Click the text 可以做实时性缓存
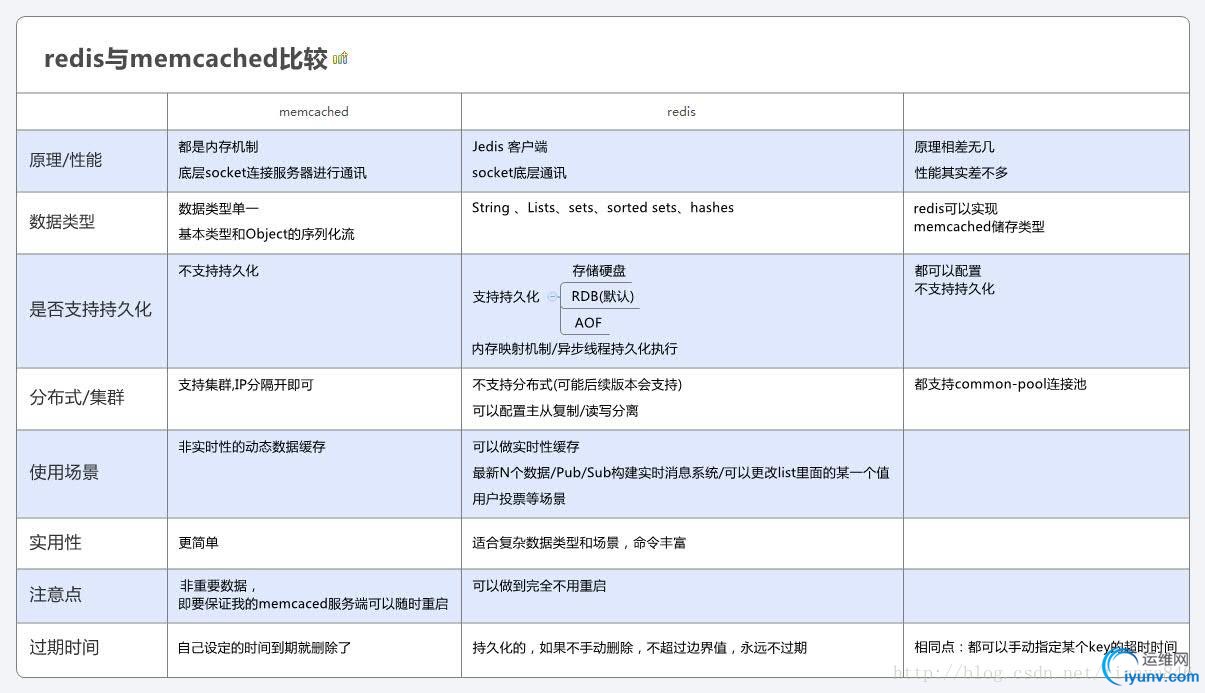 pos(526,447)
